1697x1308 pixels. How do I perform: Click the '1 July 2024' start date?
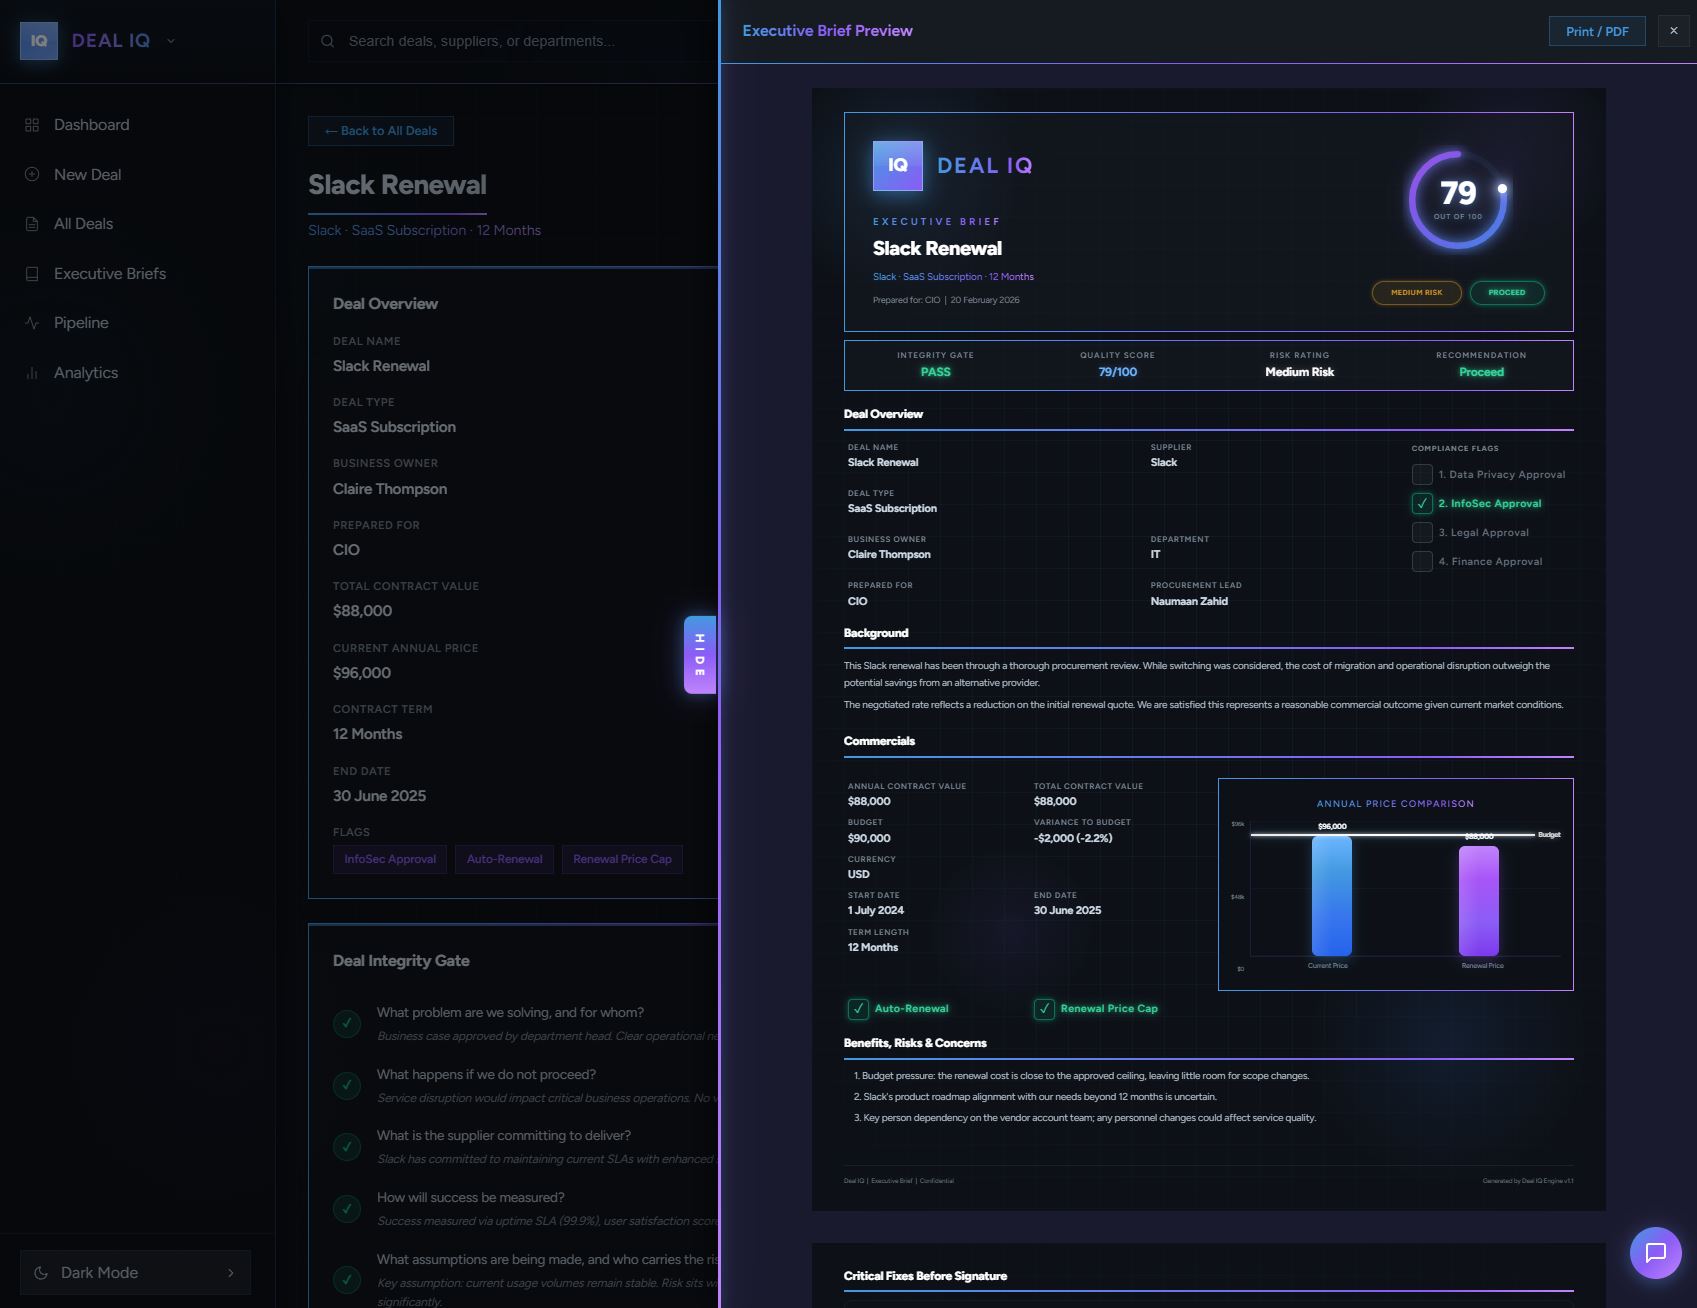point(876,910)
